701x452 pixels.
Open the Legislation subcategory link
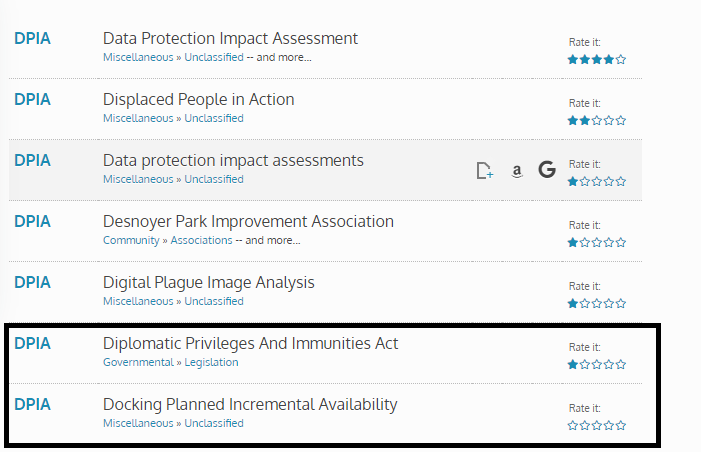point(211,362)
